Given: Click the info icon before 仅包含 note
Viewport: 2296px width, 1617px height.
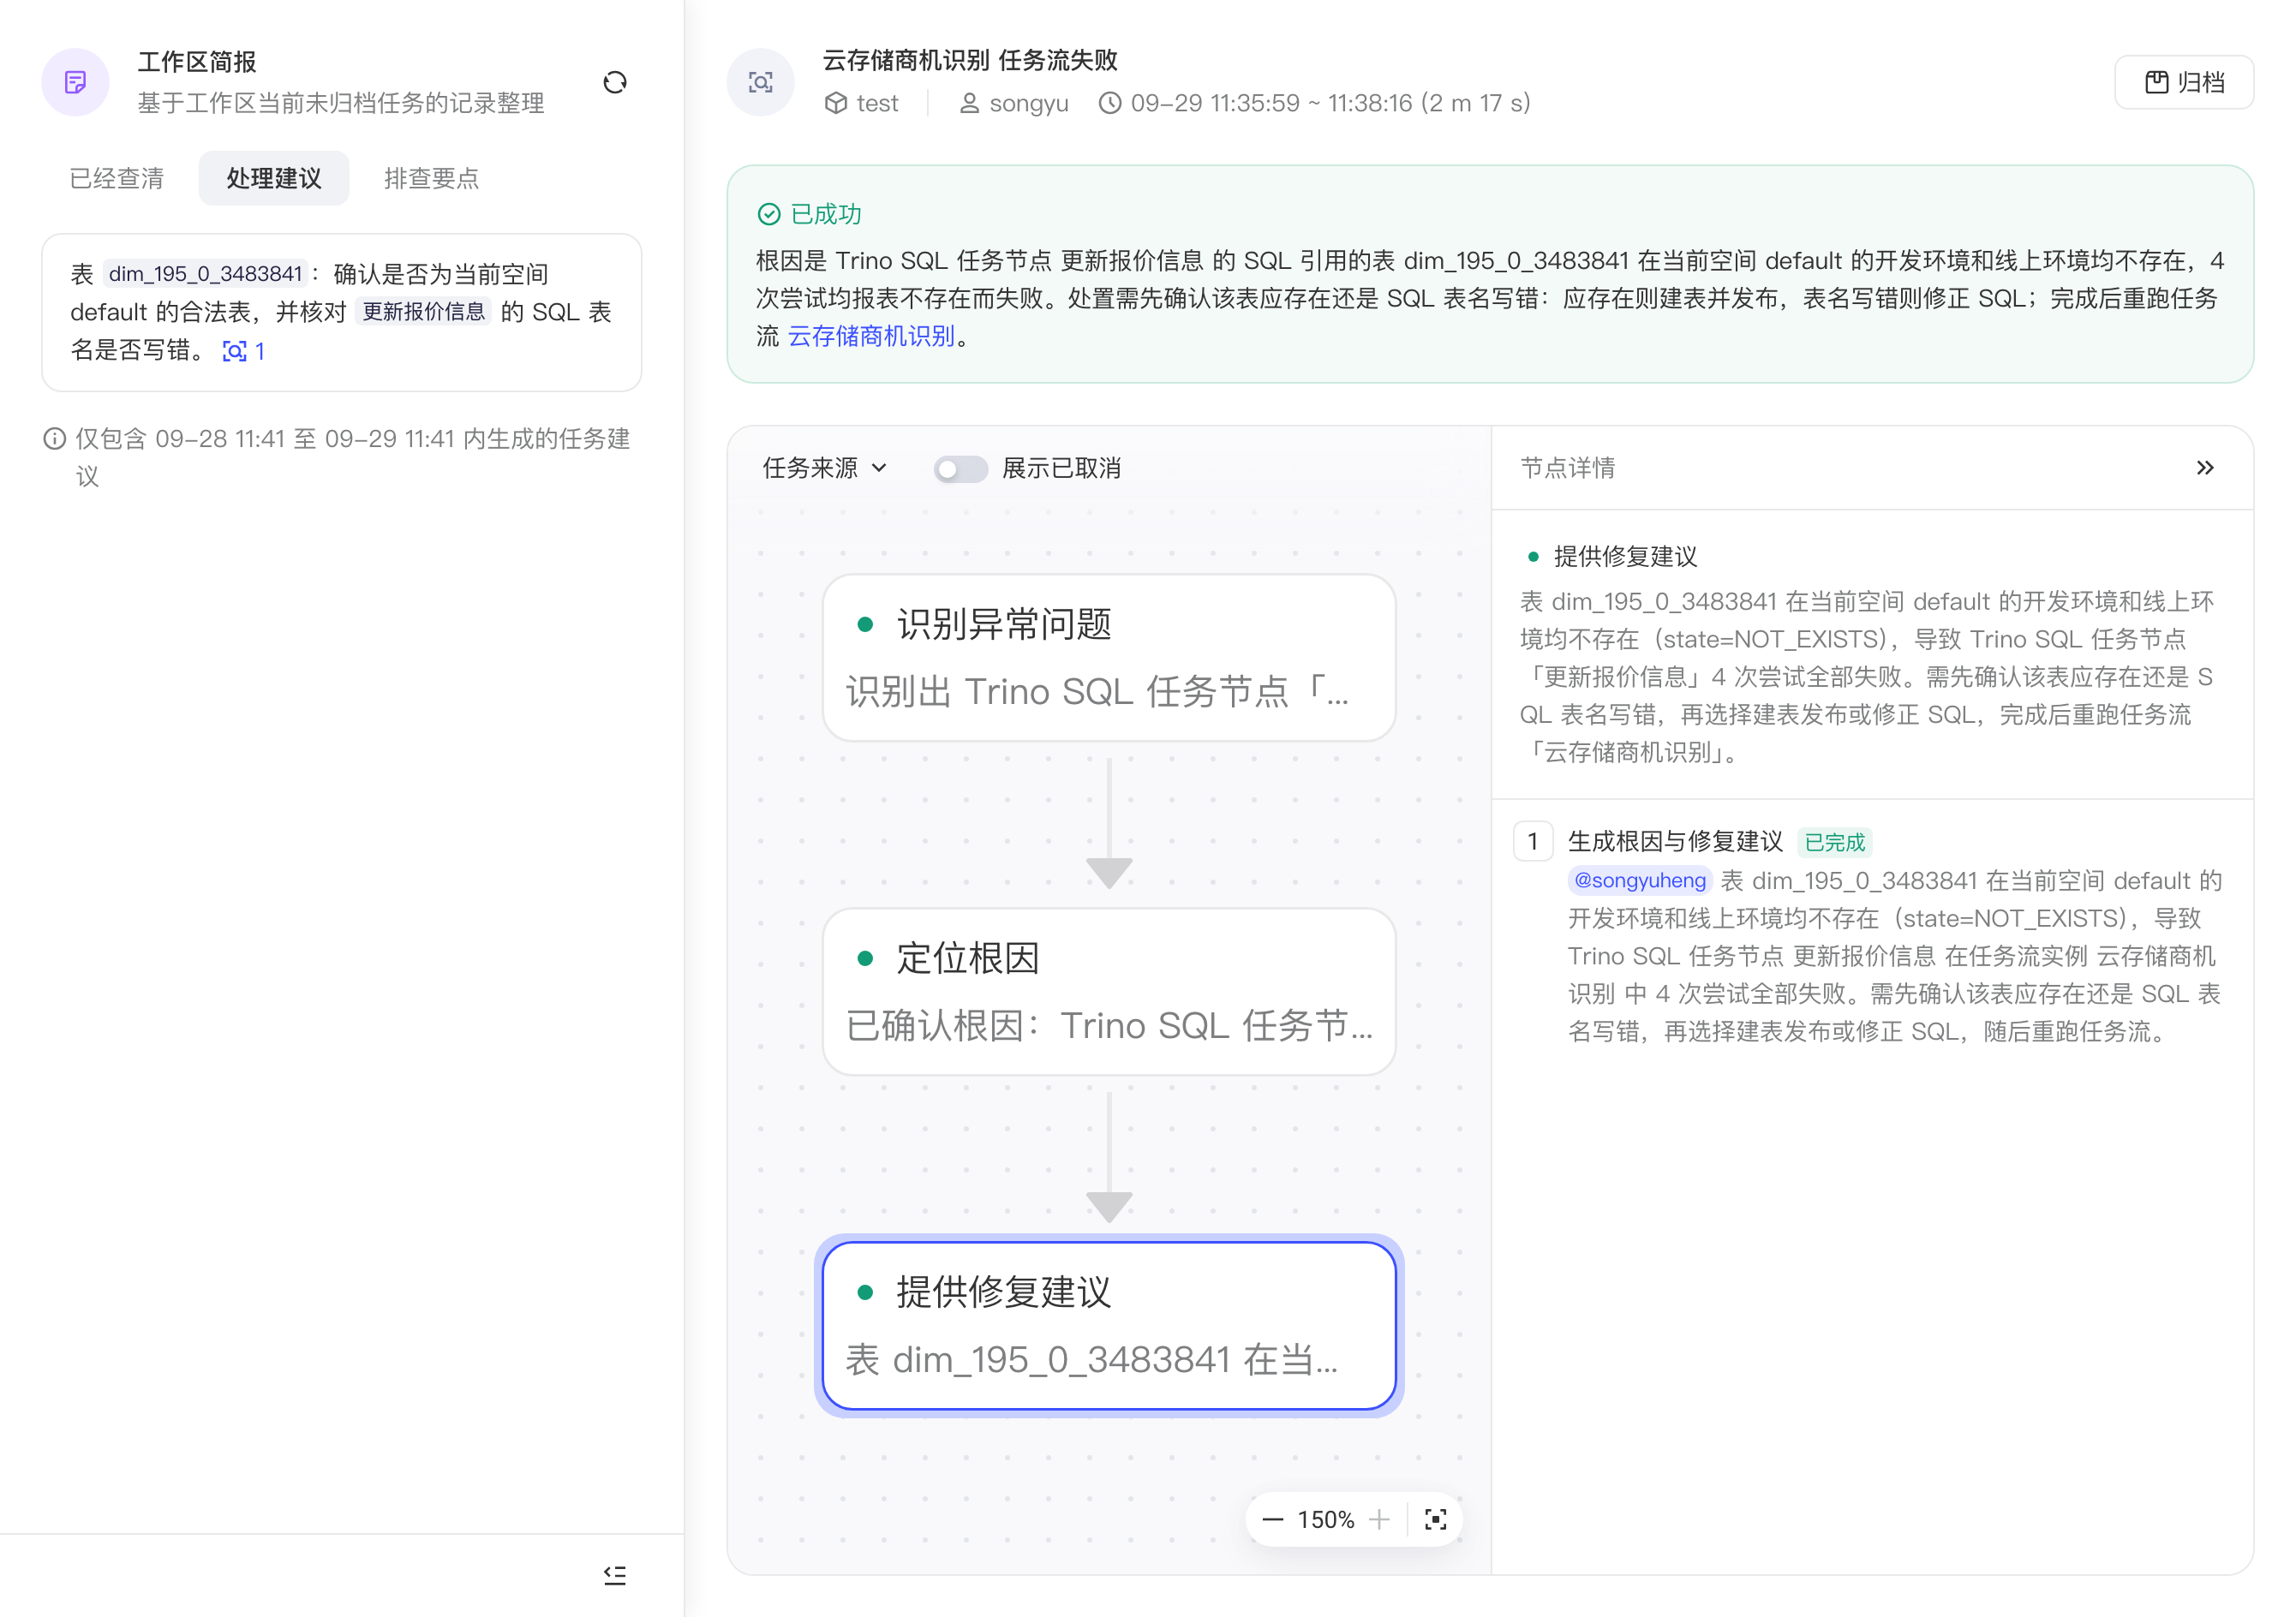Looking at the screenshot, I should click(55, 439).
